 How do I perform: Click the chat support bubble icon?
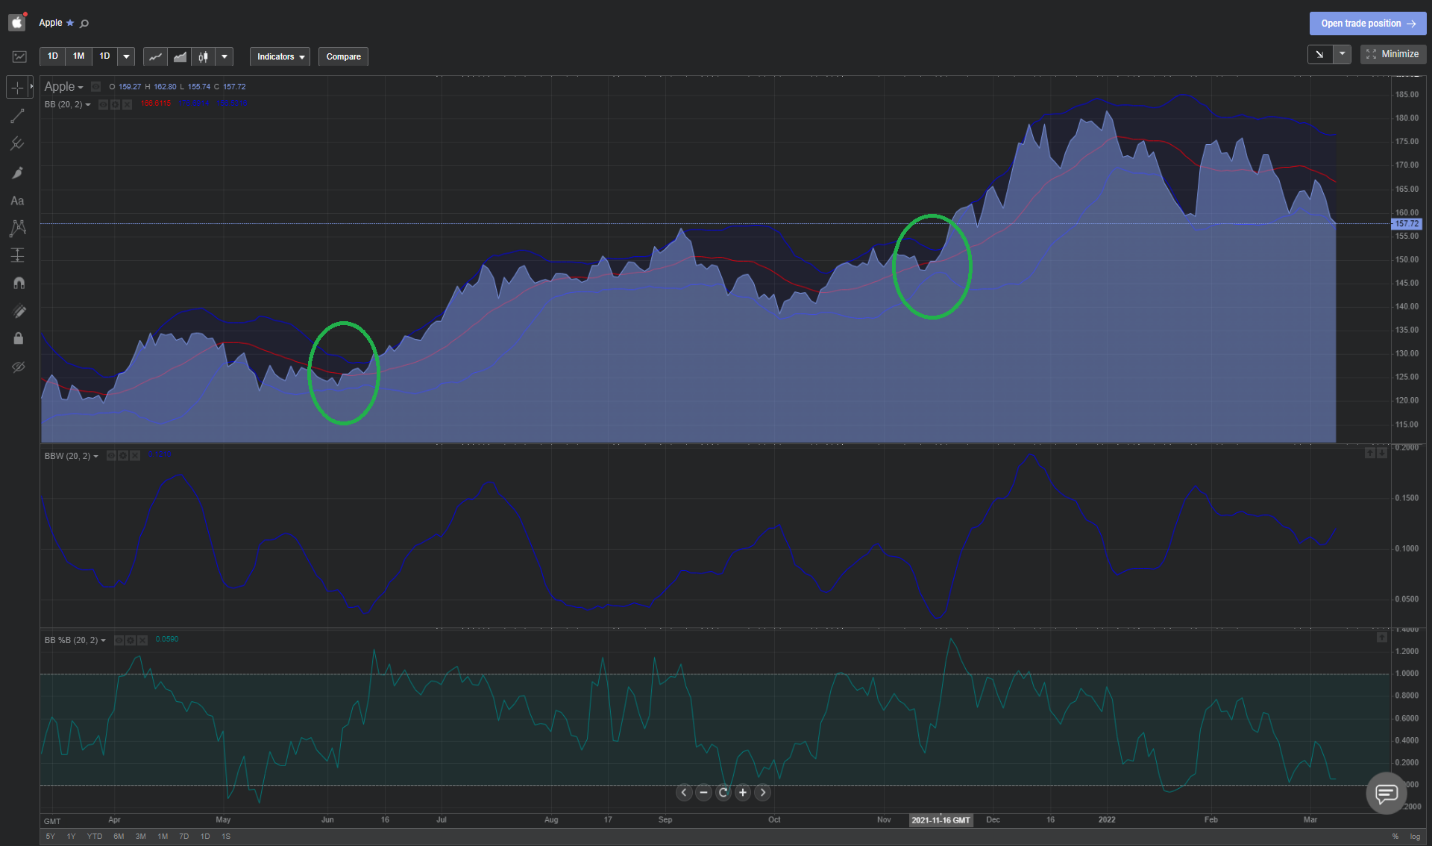1386,793
